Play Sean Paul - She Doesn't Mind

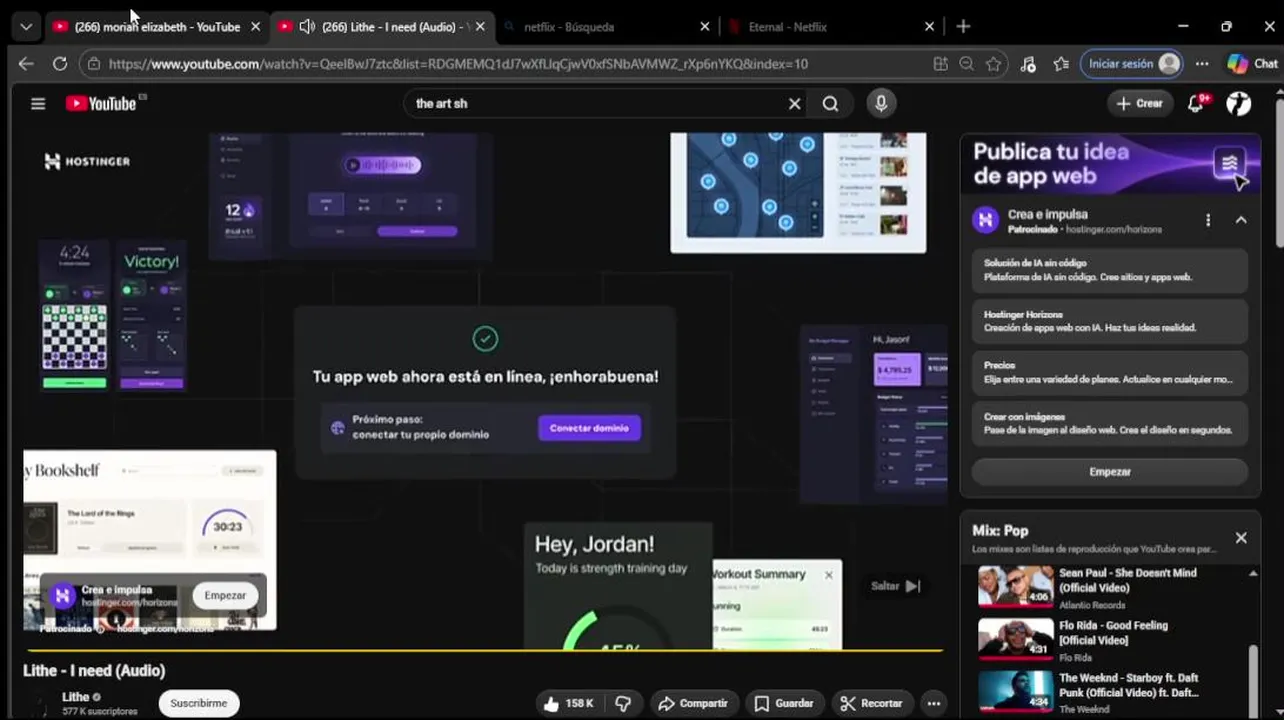(x=1110, y=588)
